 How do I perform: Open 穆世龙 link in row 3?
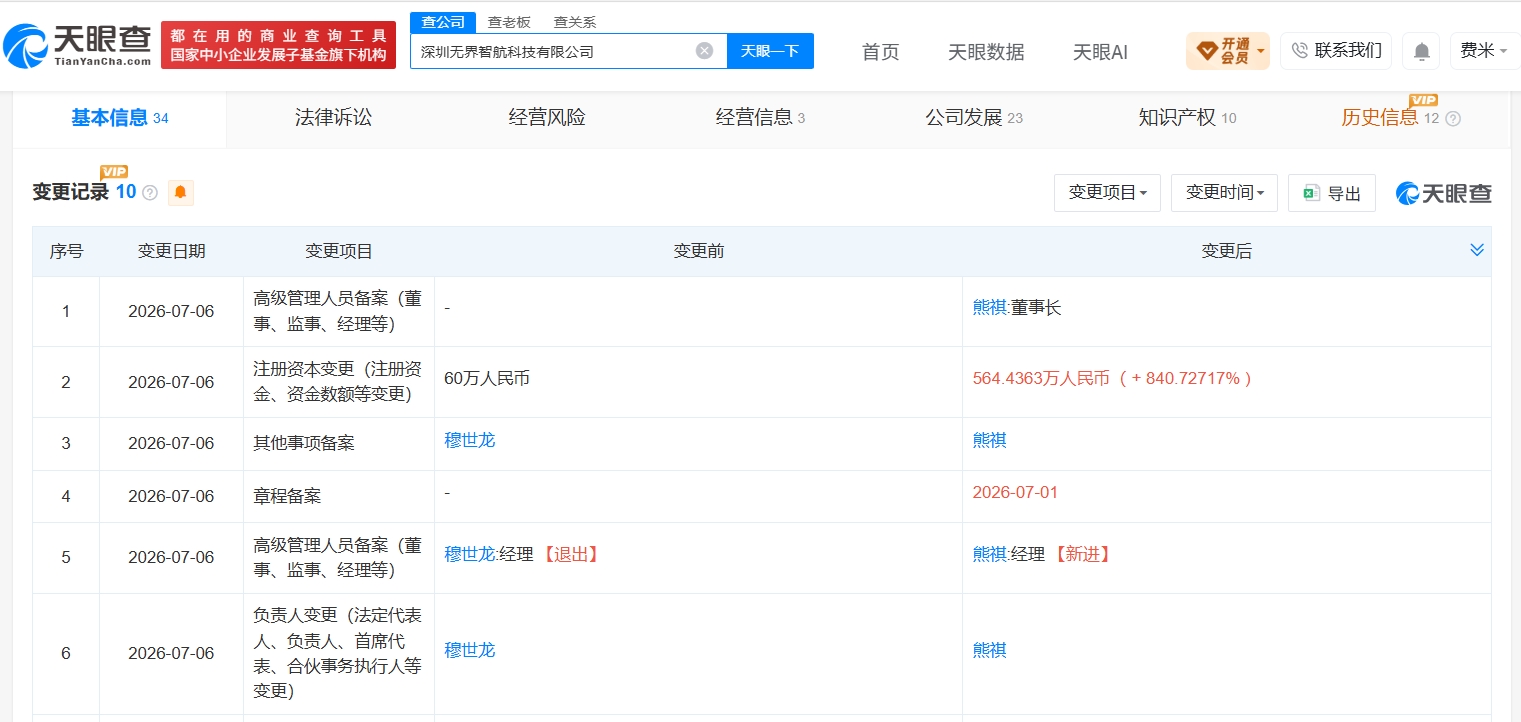click(470, 440)
